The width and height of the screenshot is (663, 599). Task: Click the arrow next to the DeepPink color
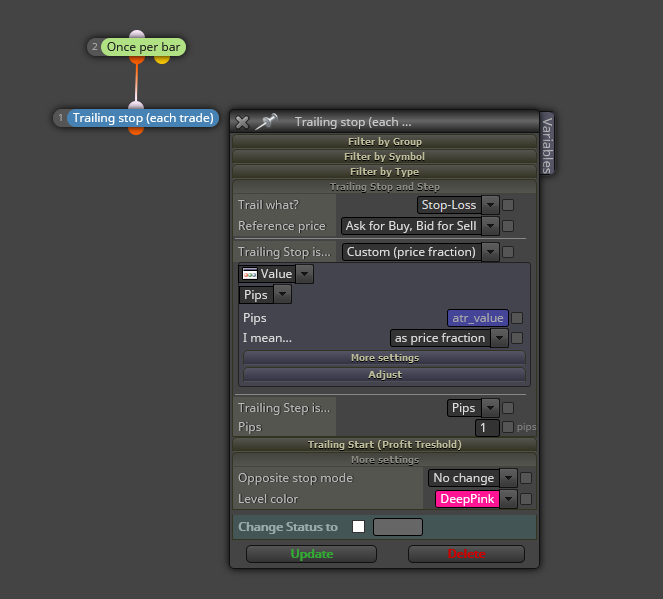508,499
